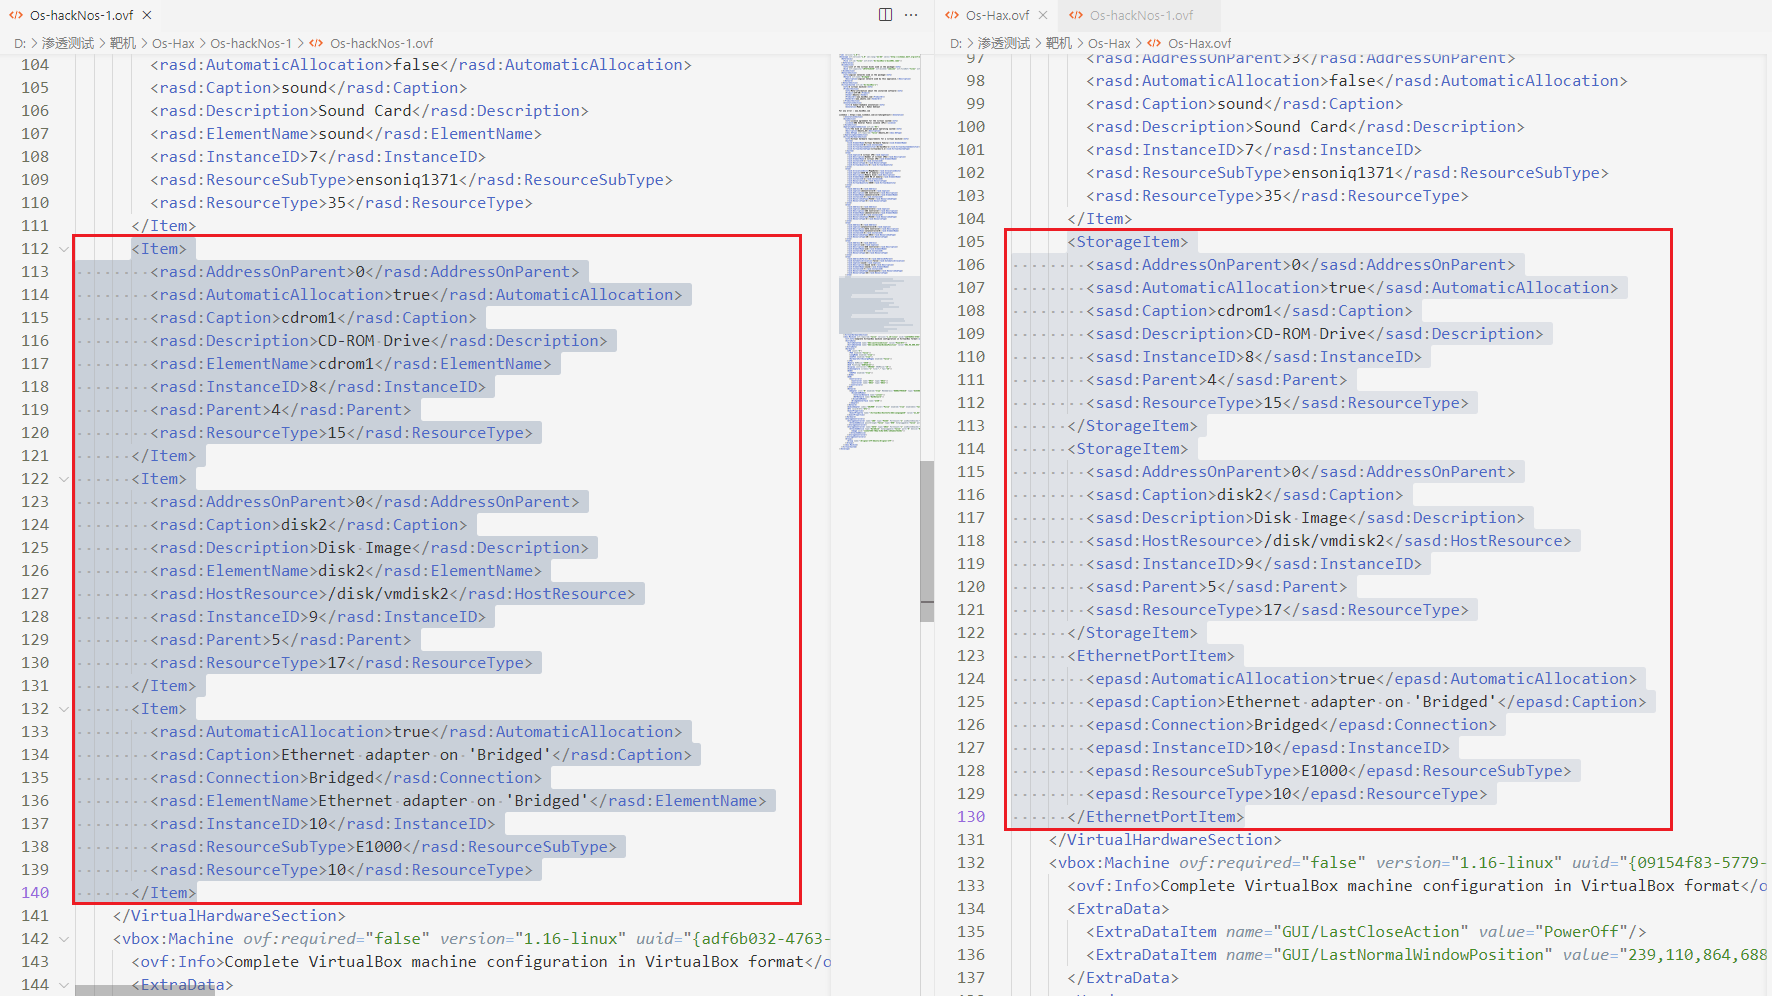Open 靶机 breadcrumb in left editor
The height and width of the screenshot is (996, 1772).
click(x=123, y=43)
